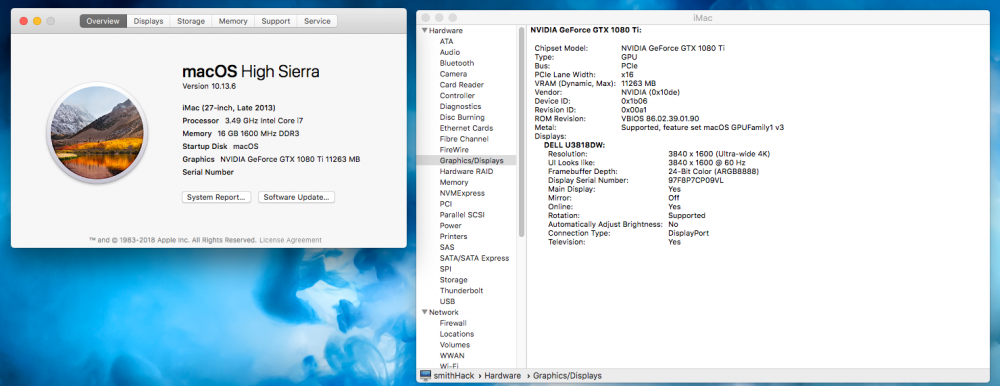Select Parallel SCSI in the sidebar
This screenshot has height=386, width=1000.
(462, 215)
